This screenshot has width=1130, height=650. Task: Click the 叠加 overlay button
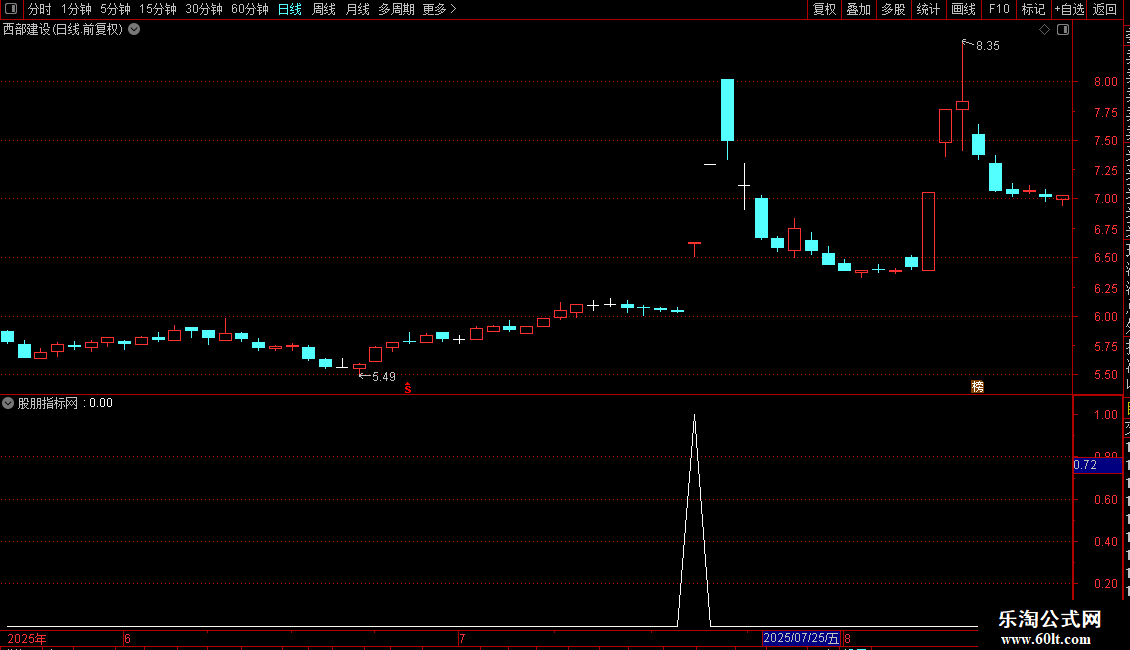coord(858,9)
